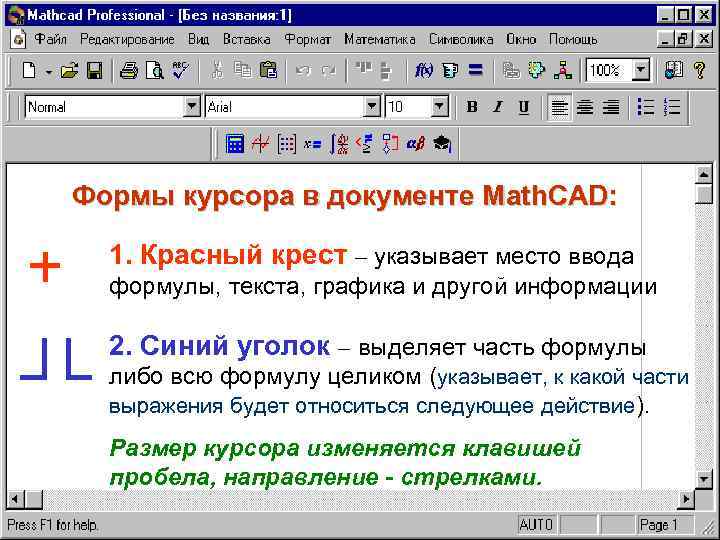Viewport: 720px width, 540px height.
Task: Open the Символика menu
Action: [x=461, y=39]
